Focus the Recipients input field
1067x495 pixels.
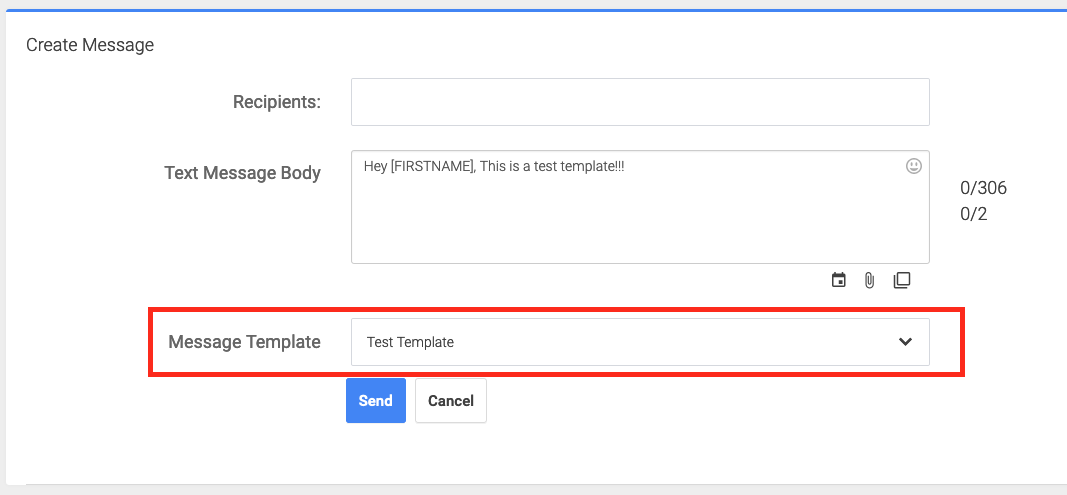pos(640,102)
